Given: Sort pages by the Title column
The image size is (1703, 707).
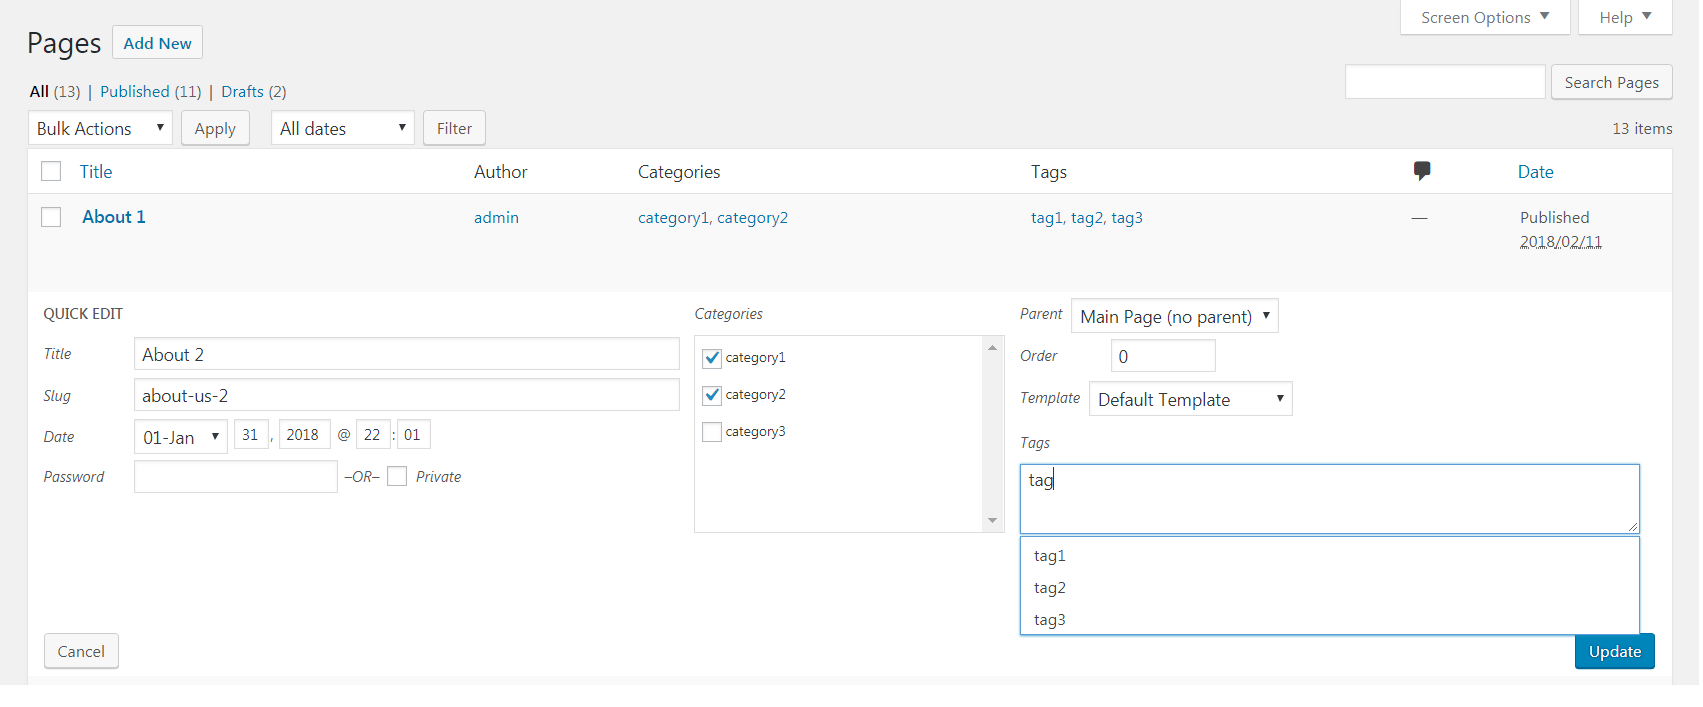Looking at the screenshot, I should coord(96,172).
